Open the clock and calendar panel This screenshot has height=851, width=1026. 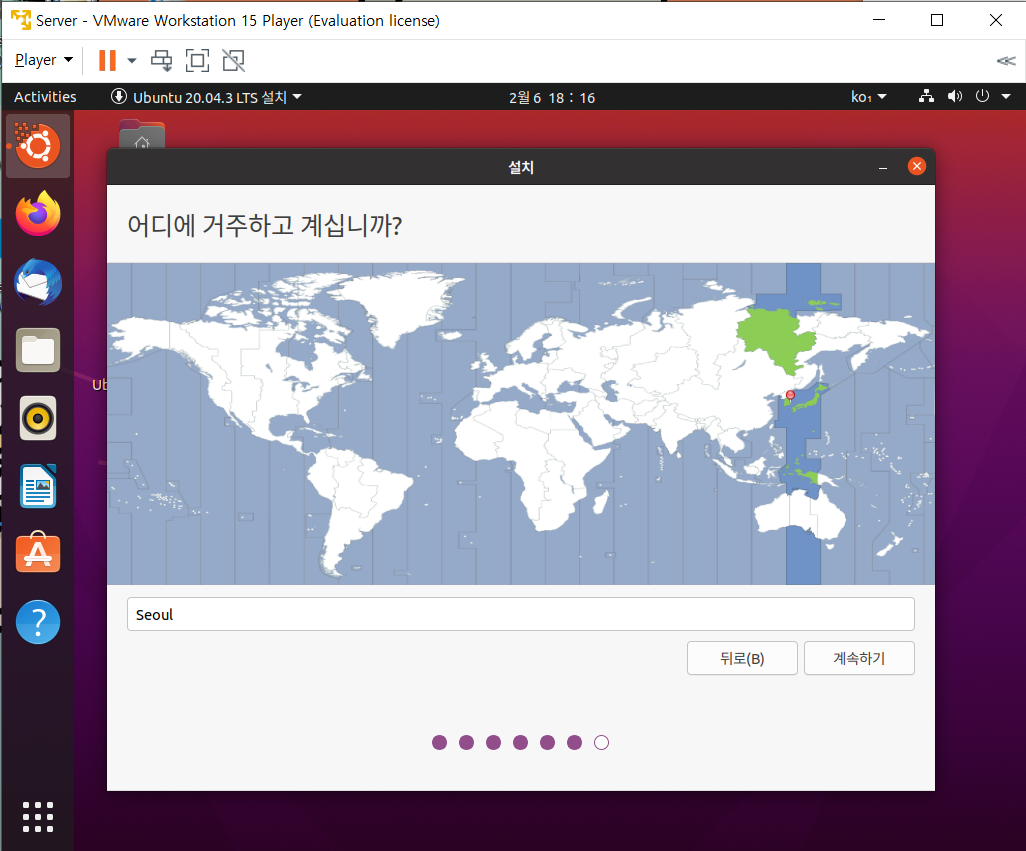[x=552, y=97]
